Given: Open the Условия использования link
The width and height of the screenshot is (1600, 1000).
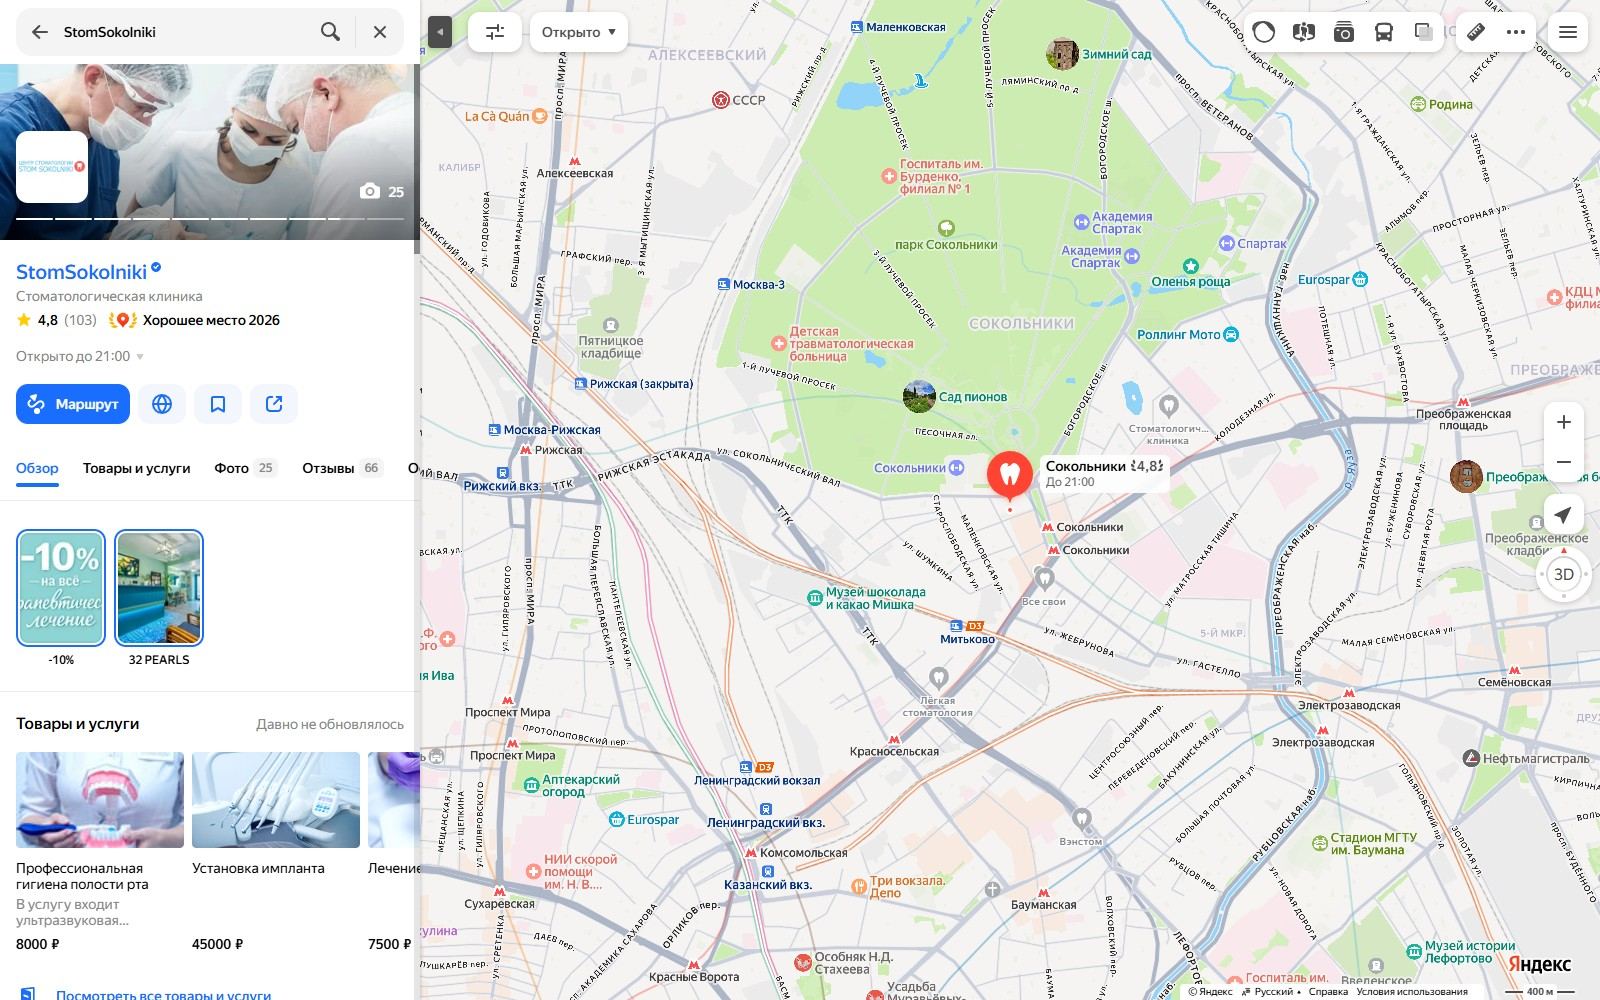Looking at the screenshot, I should coord(1412,992).
